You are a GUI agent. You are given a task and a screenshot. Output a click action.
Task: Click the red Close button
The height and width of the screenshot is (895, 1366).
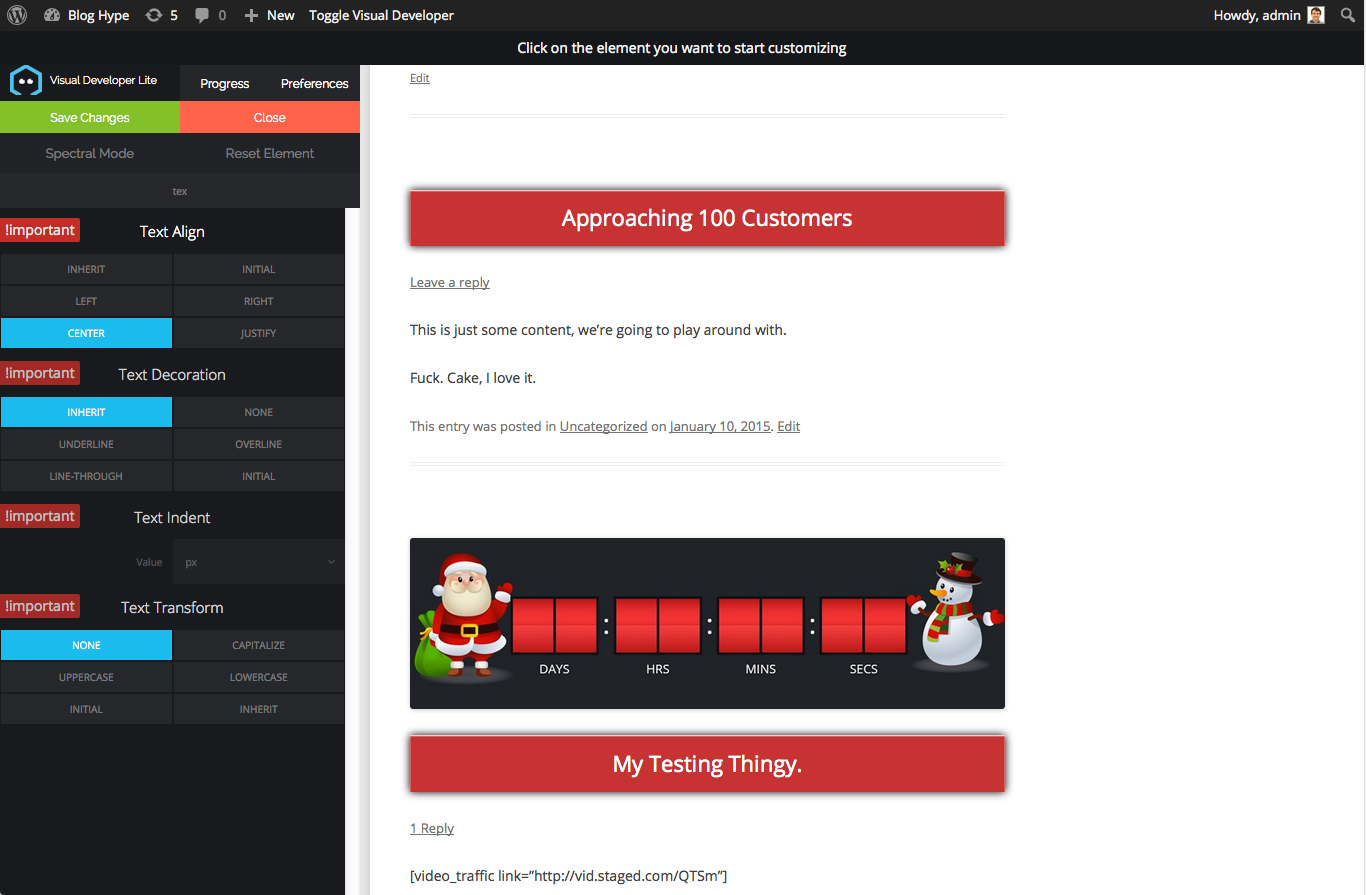pos(270,117)
